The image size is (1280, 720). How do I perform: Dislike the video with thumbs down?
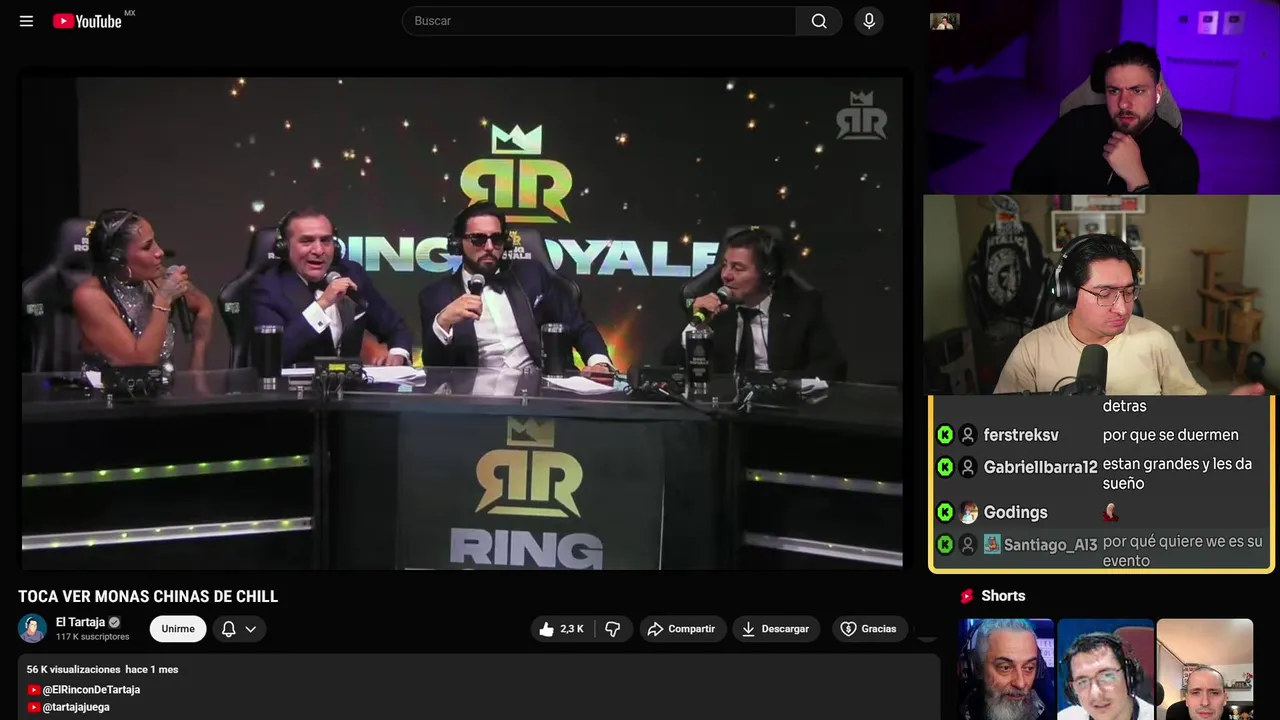click(613, 629)
